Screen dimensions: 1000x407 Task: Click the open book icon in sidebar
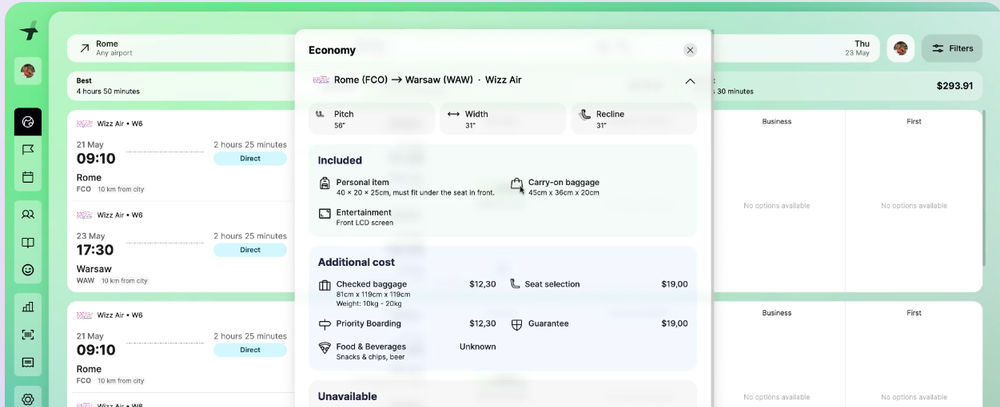point(28,242)
